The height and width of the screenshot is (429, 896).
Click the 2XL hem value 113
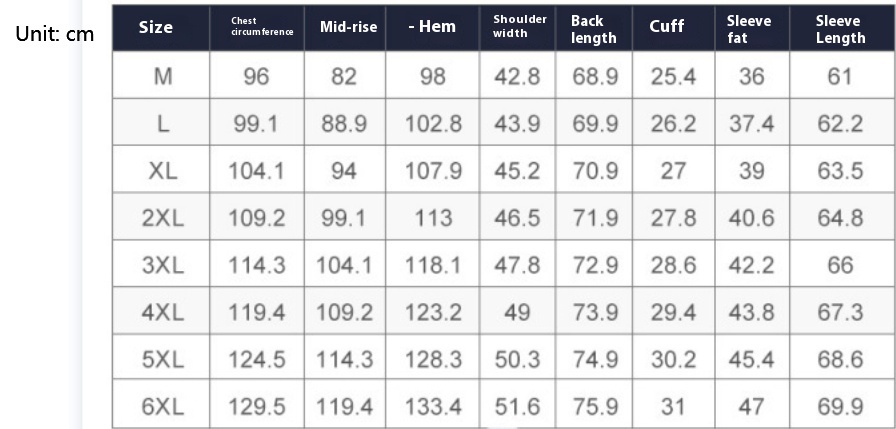[x=433, y=218]
